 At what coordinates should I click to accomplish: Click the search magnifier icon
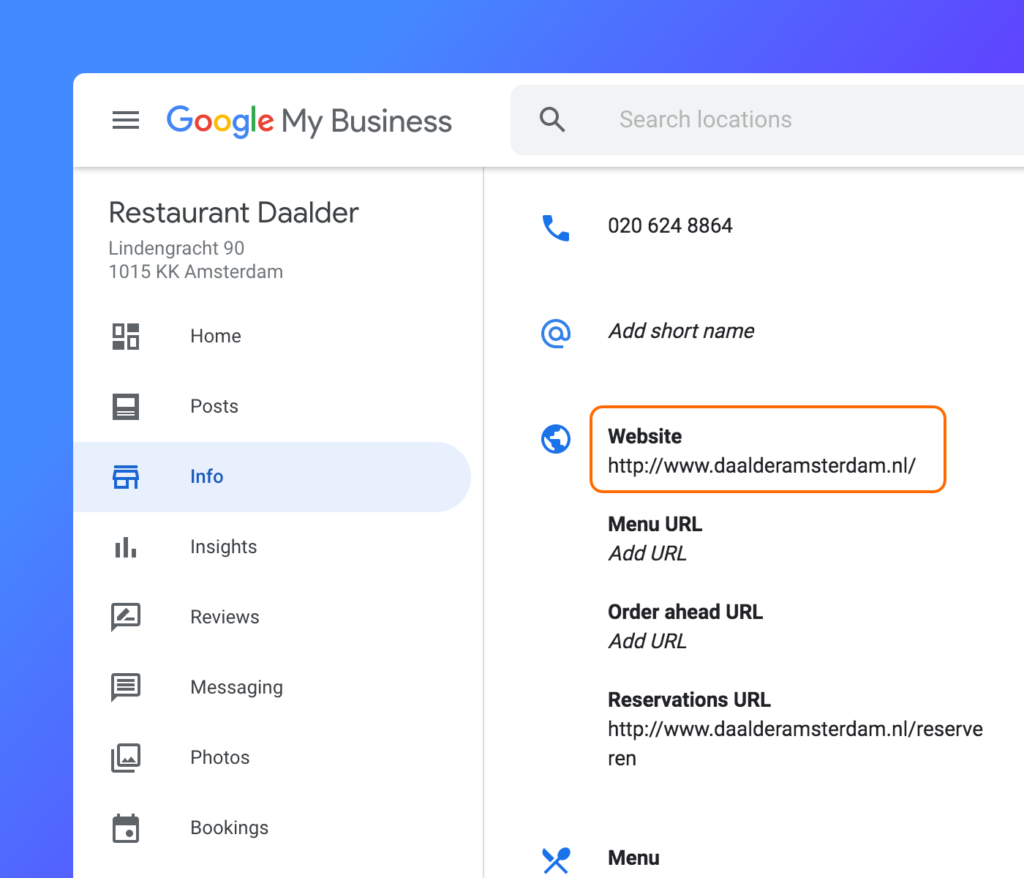pyautogui.click(x=552, y=120)
